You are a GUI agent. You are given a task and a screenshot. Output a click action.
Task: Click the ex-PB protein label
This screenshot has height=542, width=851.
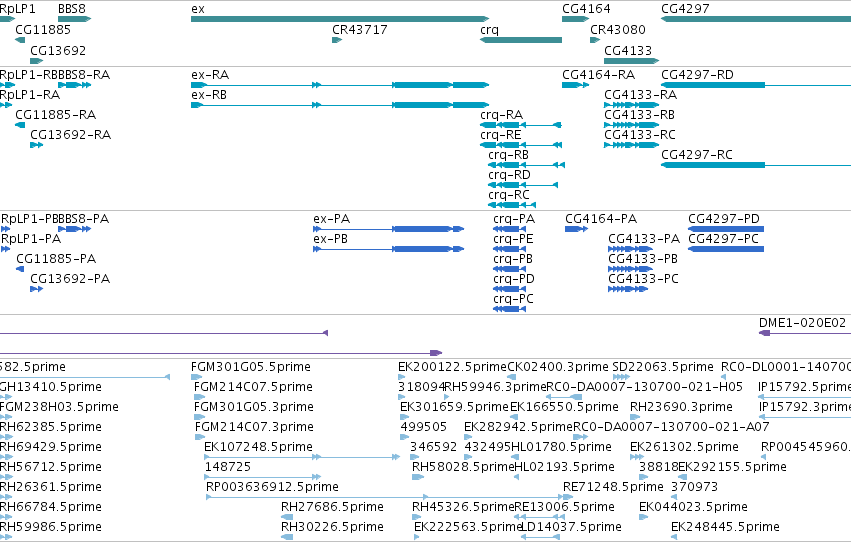[330, 239]
